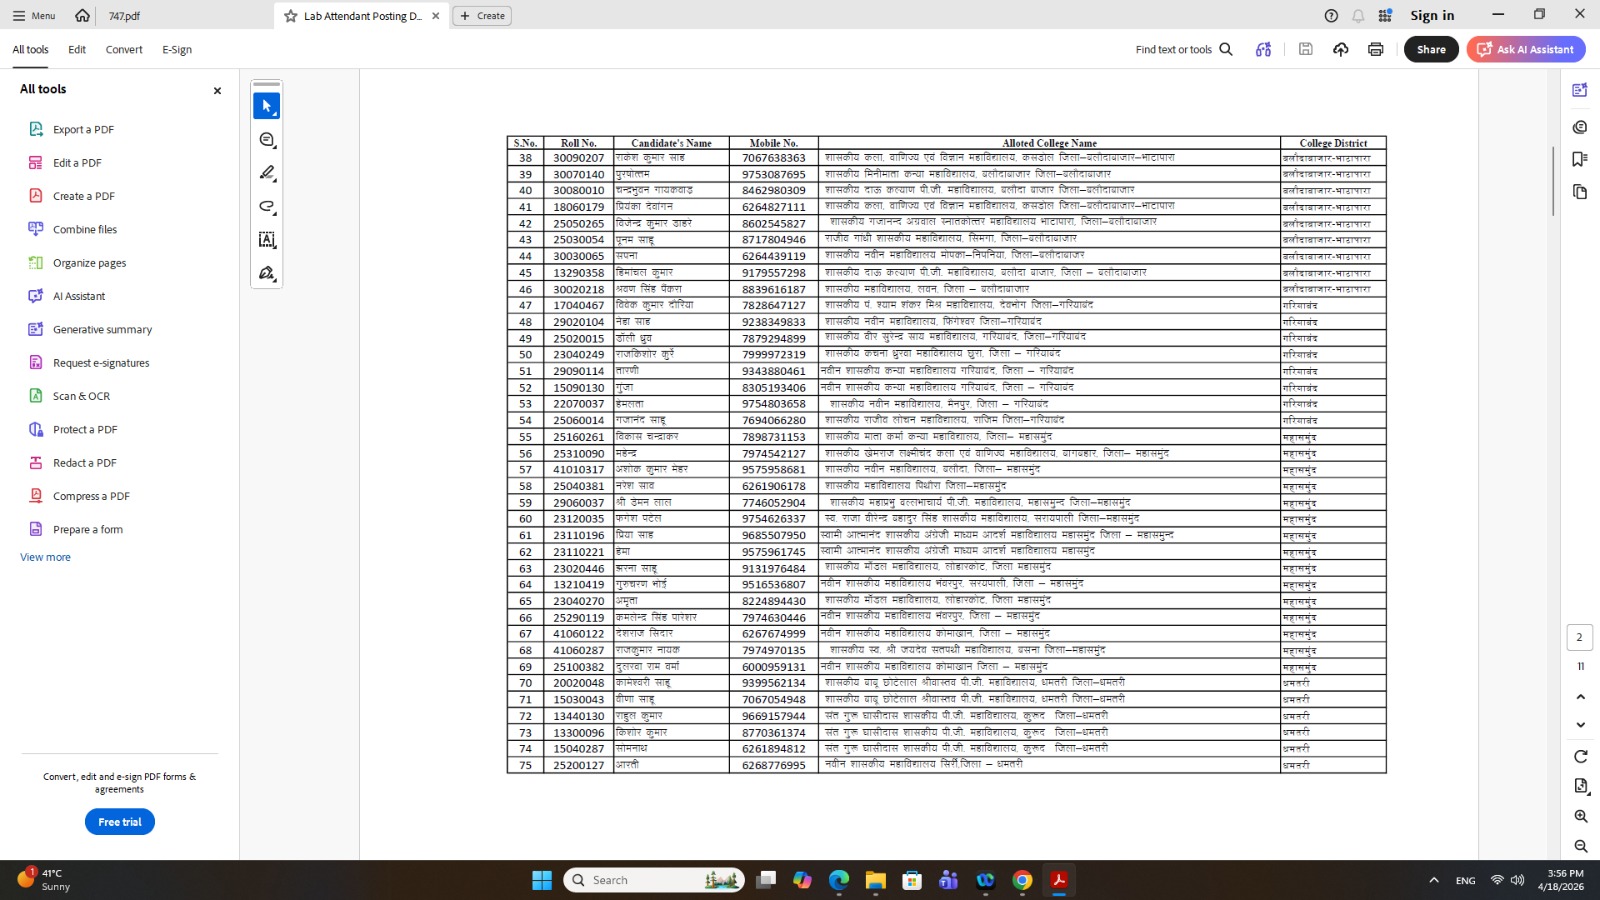1600x900 pixels.
Task: Expand View more tools list
Action: click(45, 557)
